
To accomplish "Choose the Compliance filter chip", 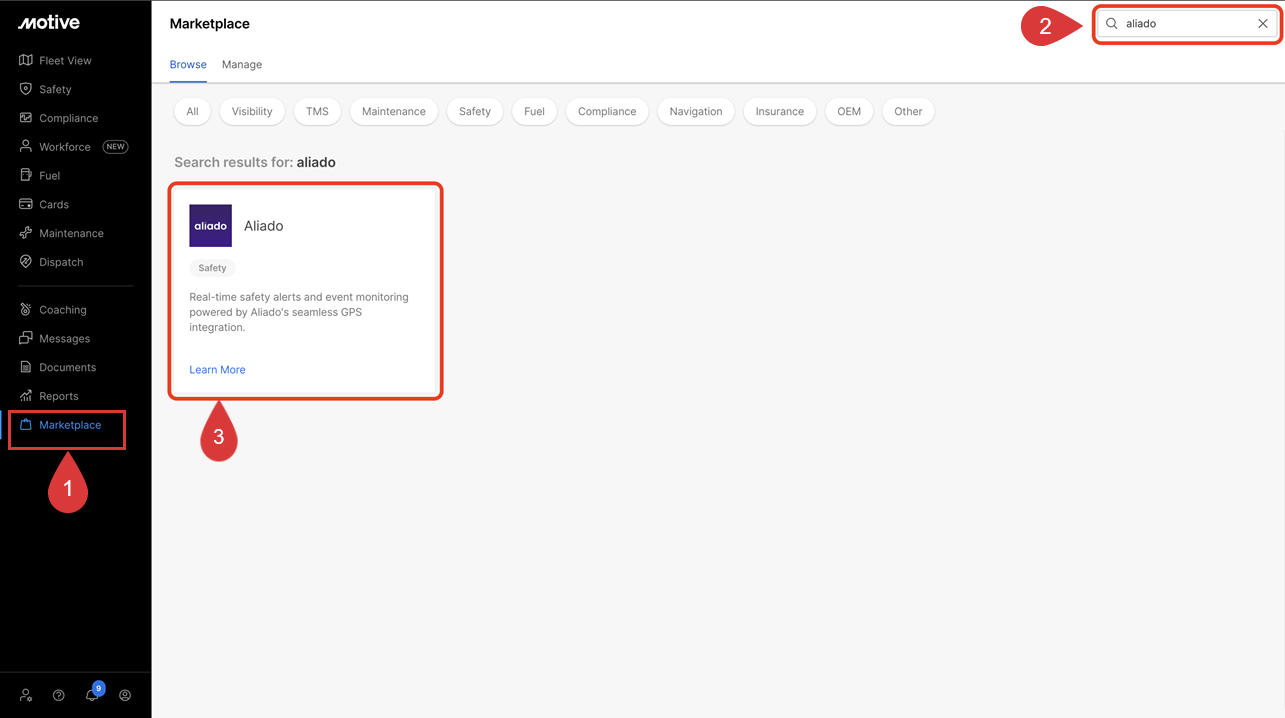I will (607, 111).
